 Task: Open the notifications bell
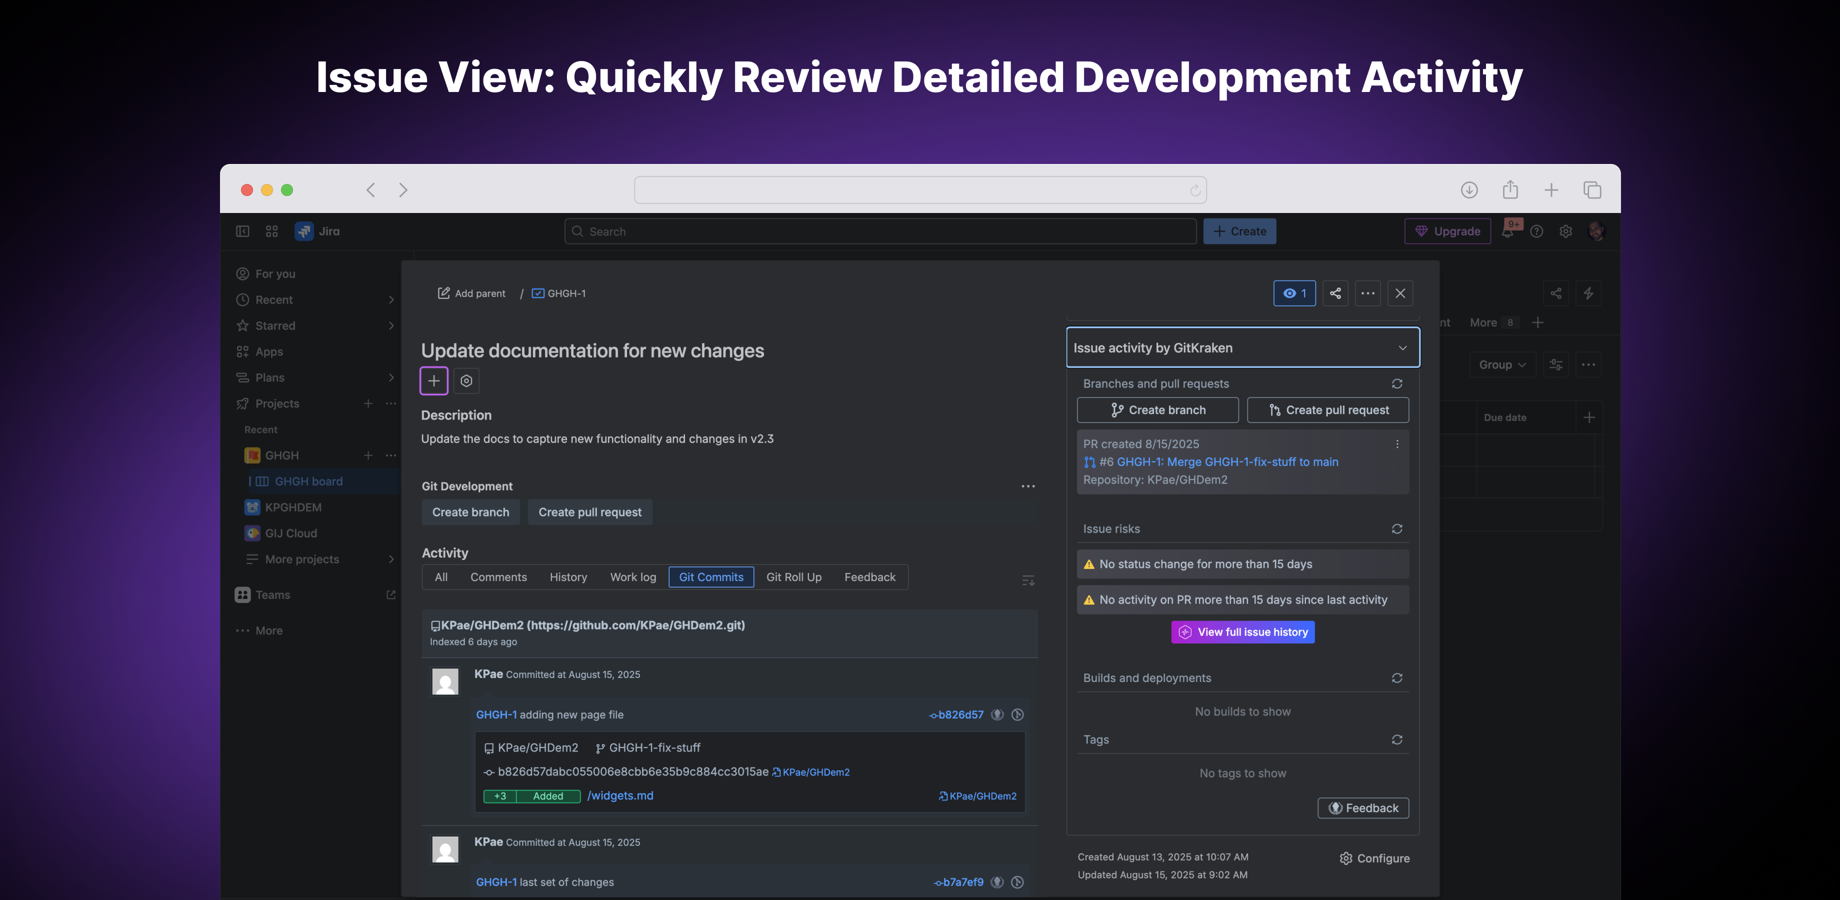tap(1509, 231)
